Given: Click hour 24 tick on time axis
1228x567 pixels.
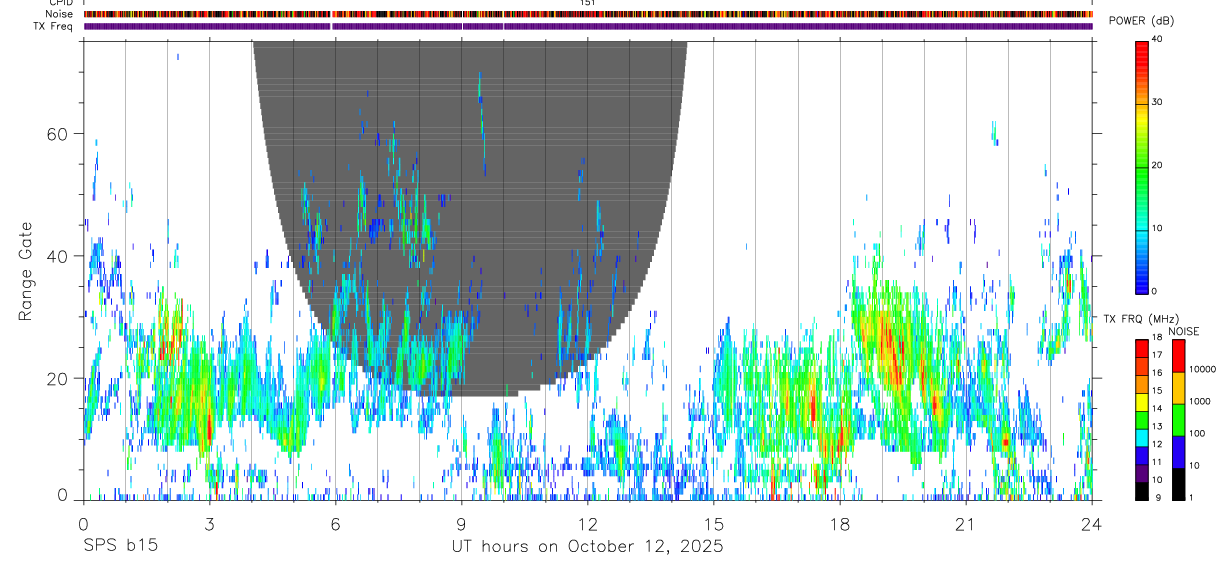Looking at the screenshot, I should click(1092, 523).
